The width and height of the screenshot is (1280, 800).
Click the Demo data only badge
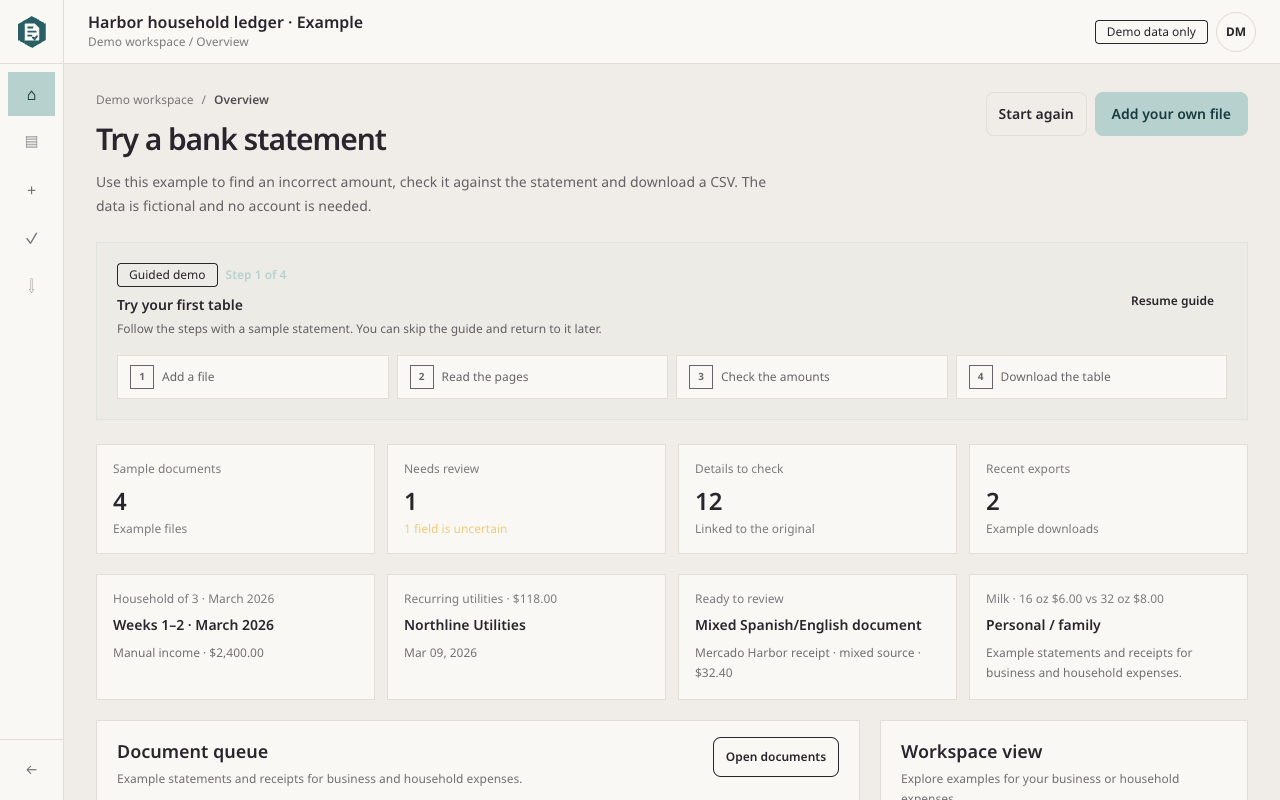[1151, 32]
